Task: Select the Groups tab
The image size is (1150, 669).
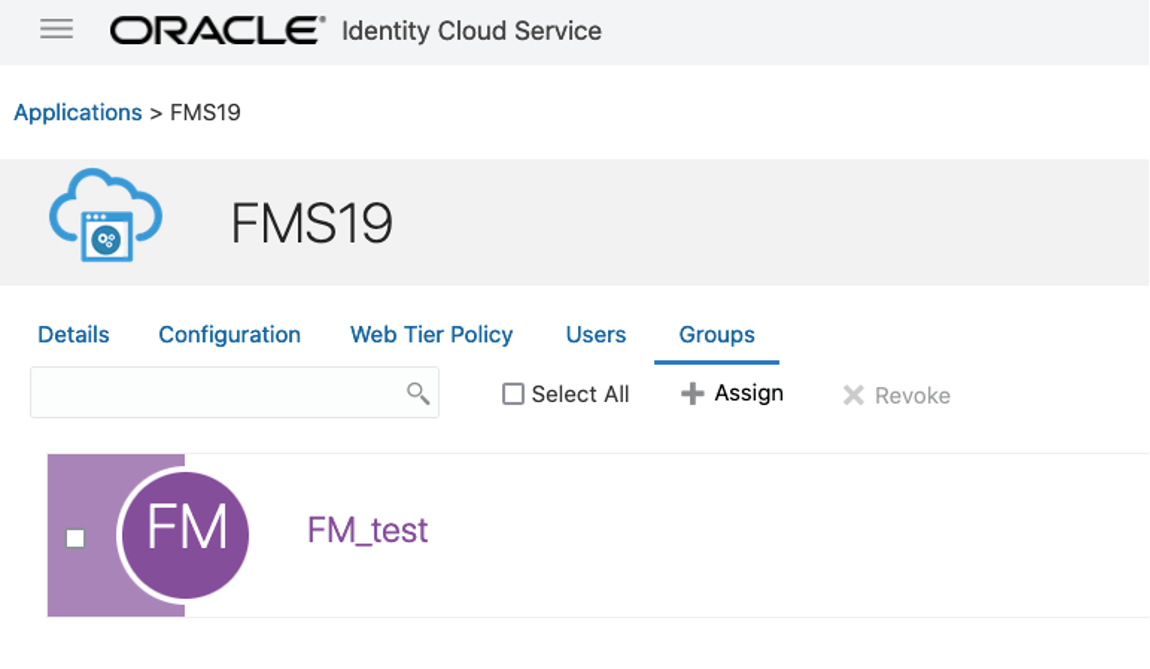Action: click(x=716, y=335)
